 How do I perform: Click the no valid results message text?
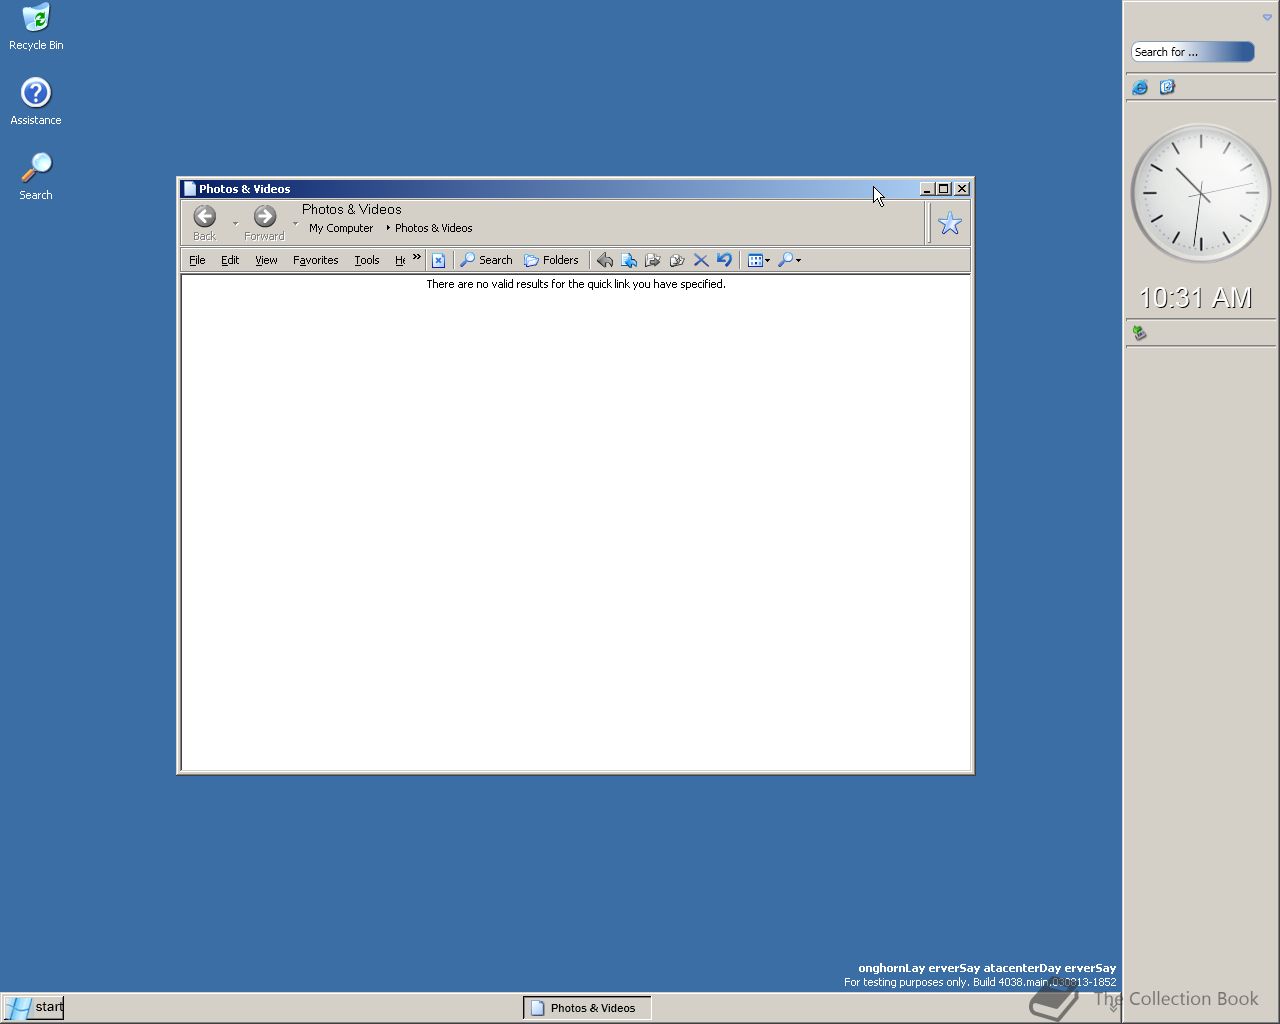pos(576,284)
